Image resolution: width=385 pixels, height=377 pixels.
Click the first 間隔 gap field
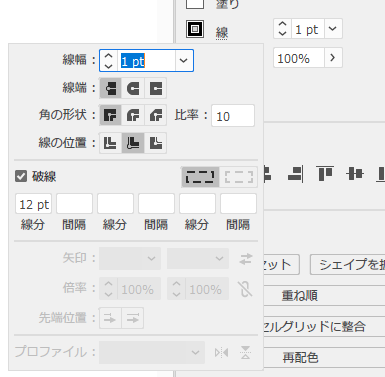click(x=74, y=204)
